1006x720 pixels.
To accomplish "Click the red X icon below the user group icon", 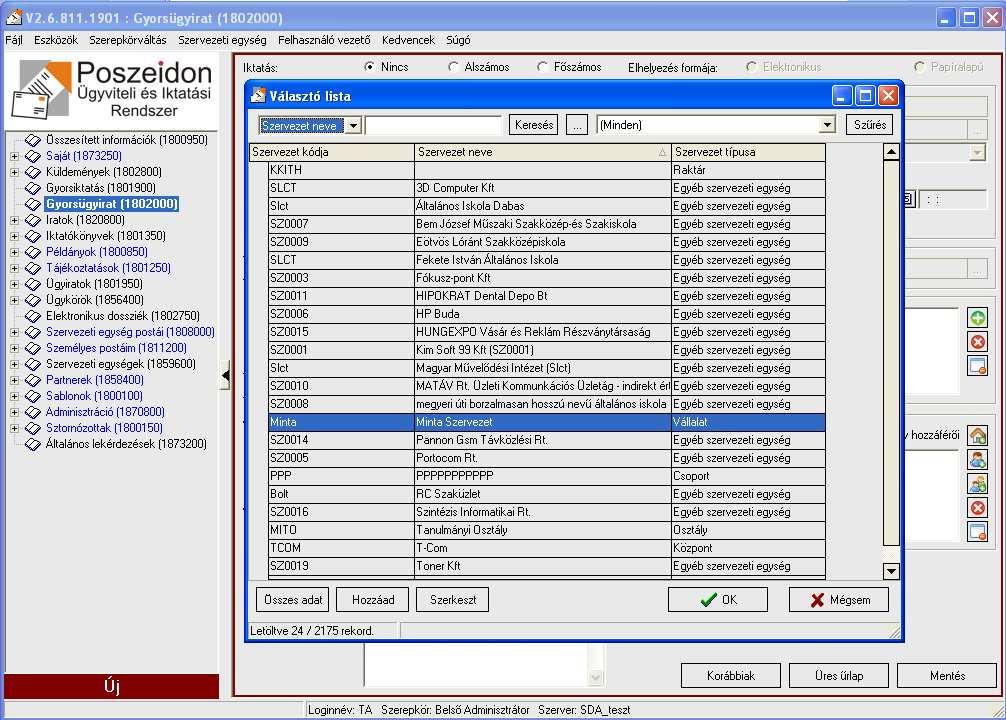I will [x=977, y=508].
